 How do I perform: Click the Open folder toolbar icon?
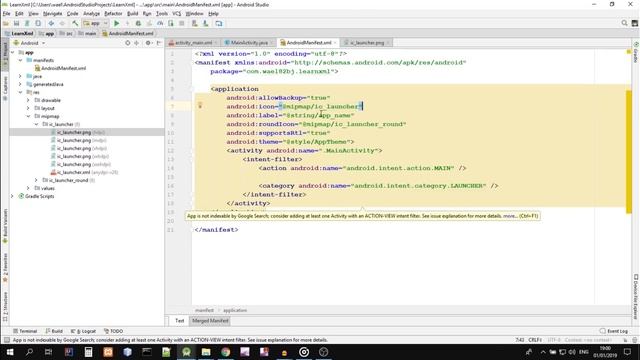(6, 23)
